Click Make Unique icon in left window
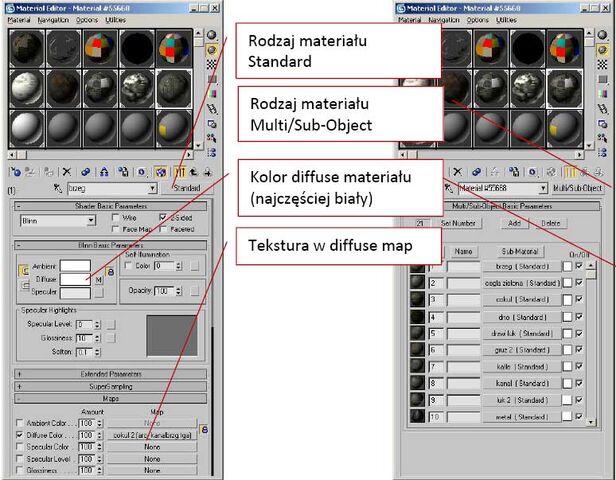 (104, 172)
